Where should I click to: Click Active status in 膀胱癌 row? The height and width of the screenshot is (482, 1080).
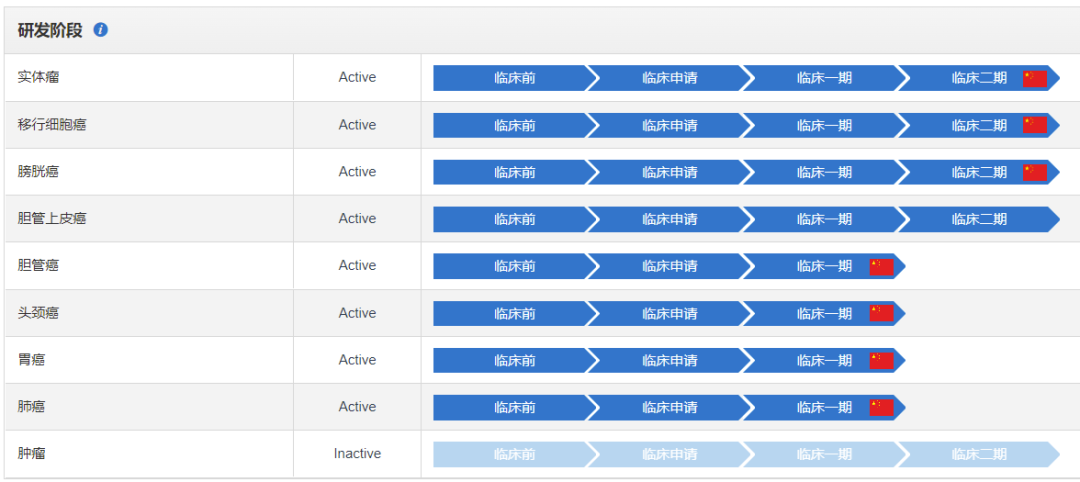click(357, 171)
